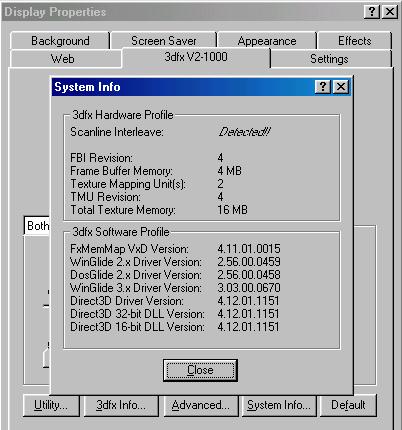The image size is (402, 430).
Task: Switch to the Background tab
Action: tap(60, 41)
